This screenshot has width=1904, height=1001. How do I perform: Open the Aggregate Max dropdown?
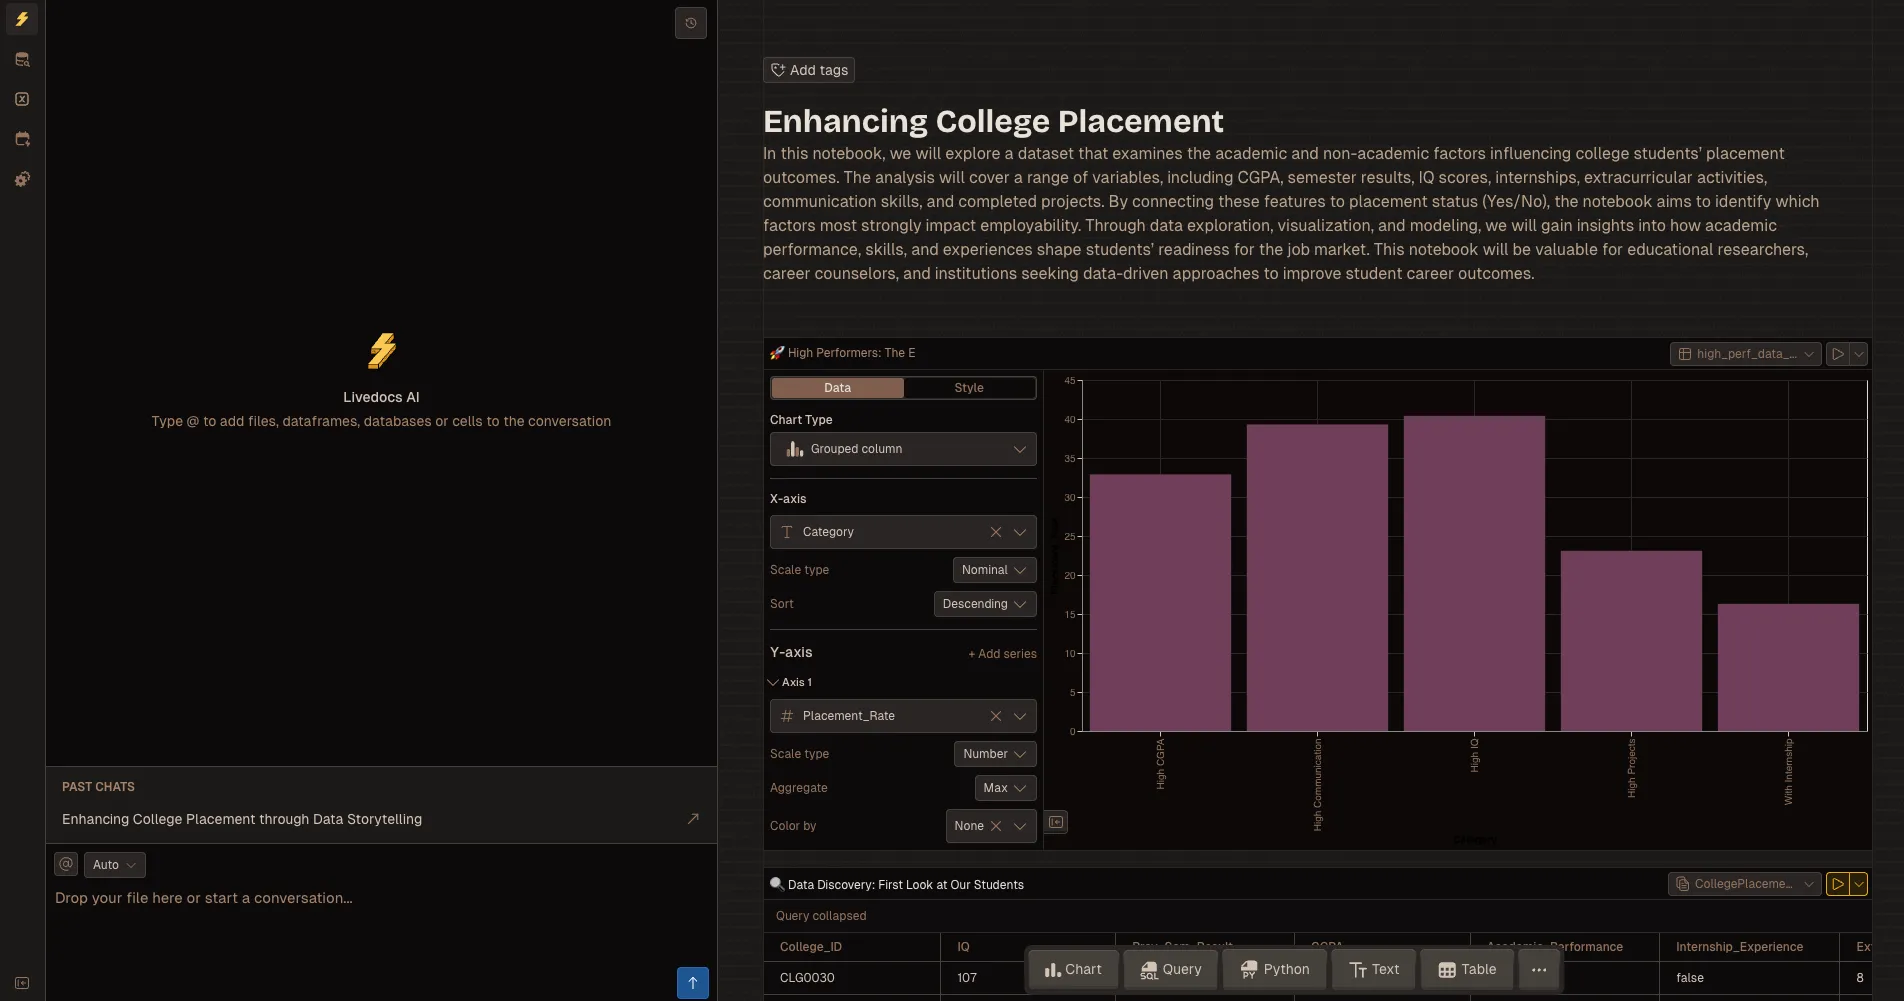click(1004, 788)
